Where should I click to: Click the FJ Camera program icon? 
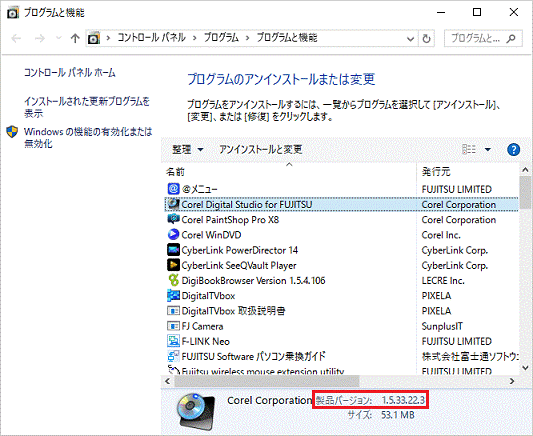pyautogui.click(x=173, y=326)
